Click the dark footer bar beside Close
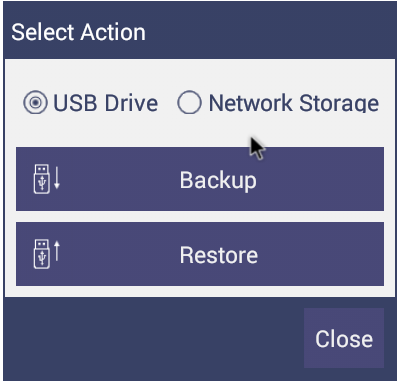Image resolution: width=400 pixels, height=384 pixels. [x=153, y=339]
